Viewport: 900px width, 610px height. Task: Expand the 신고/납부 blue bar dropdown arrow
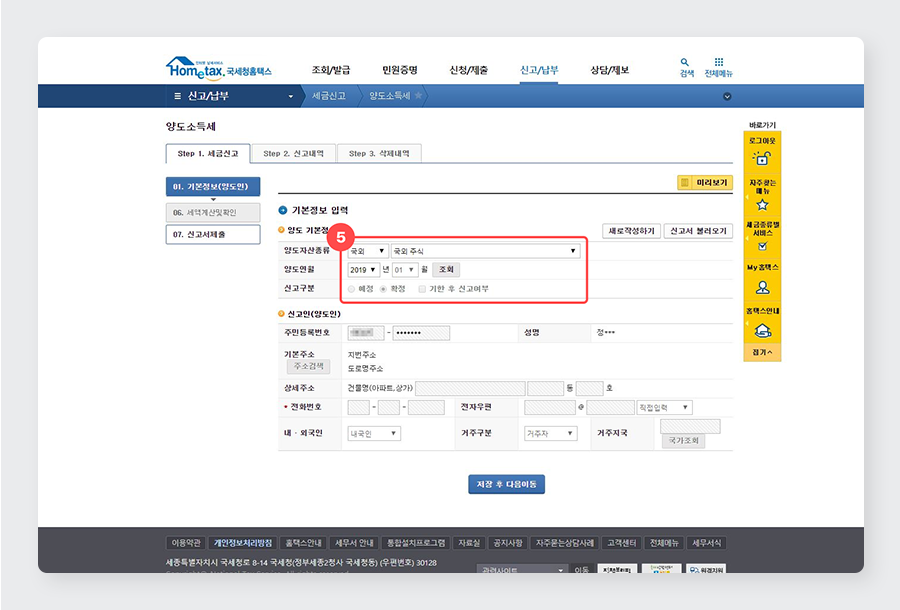(290, 96)
